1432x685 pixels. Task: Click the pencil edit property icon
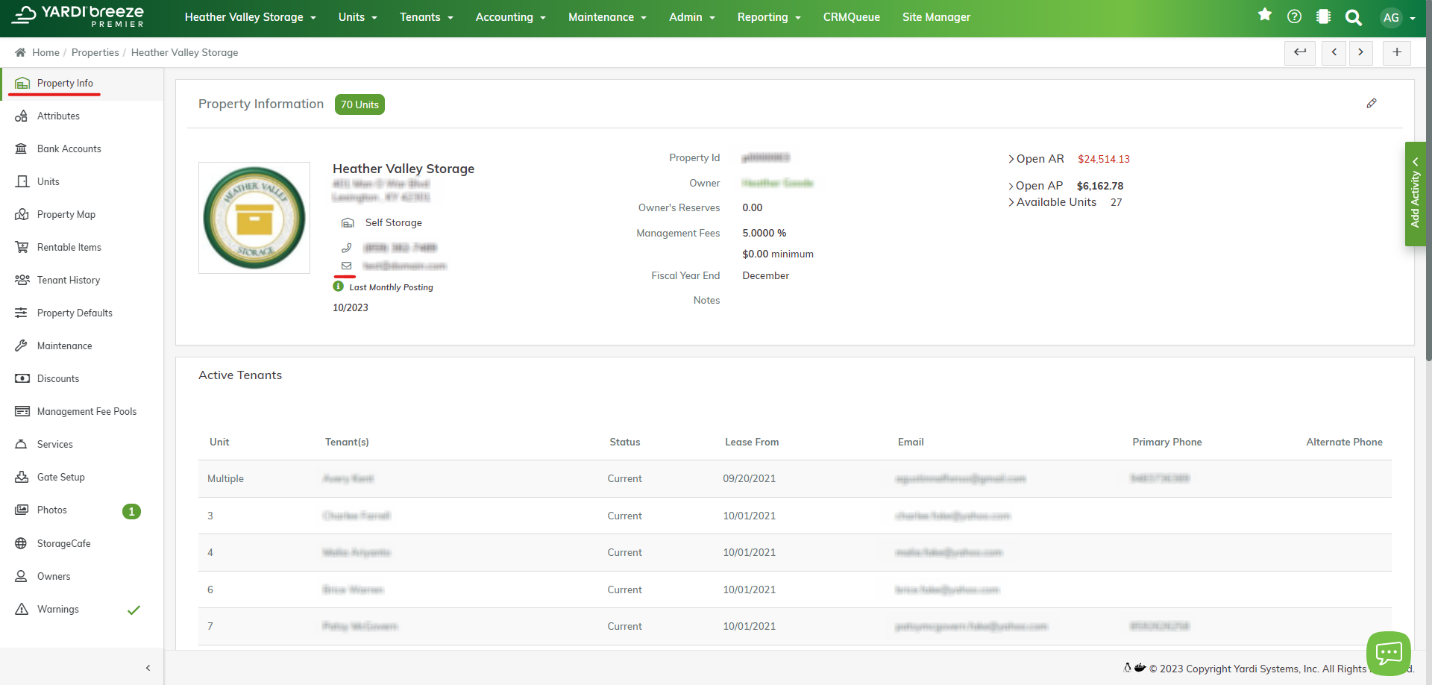(1371, 103)
